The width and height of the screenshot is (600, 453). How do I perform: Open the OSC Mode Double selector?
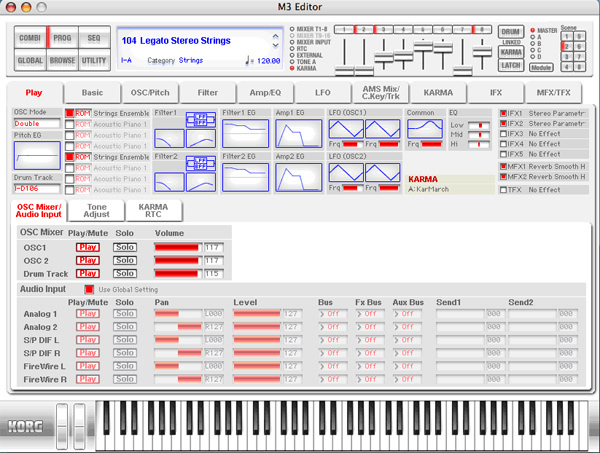point(37,124)
